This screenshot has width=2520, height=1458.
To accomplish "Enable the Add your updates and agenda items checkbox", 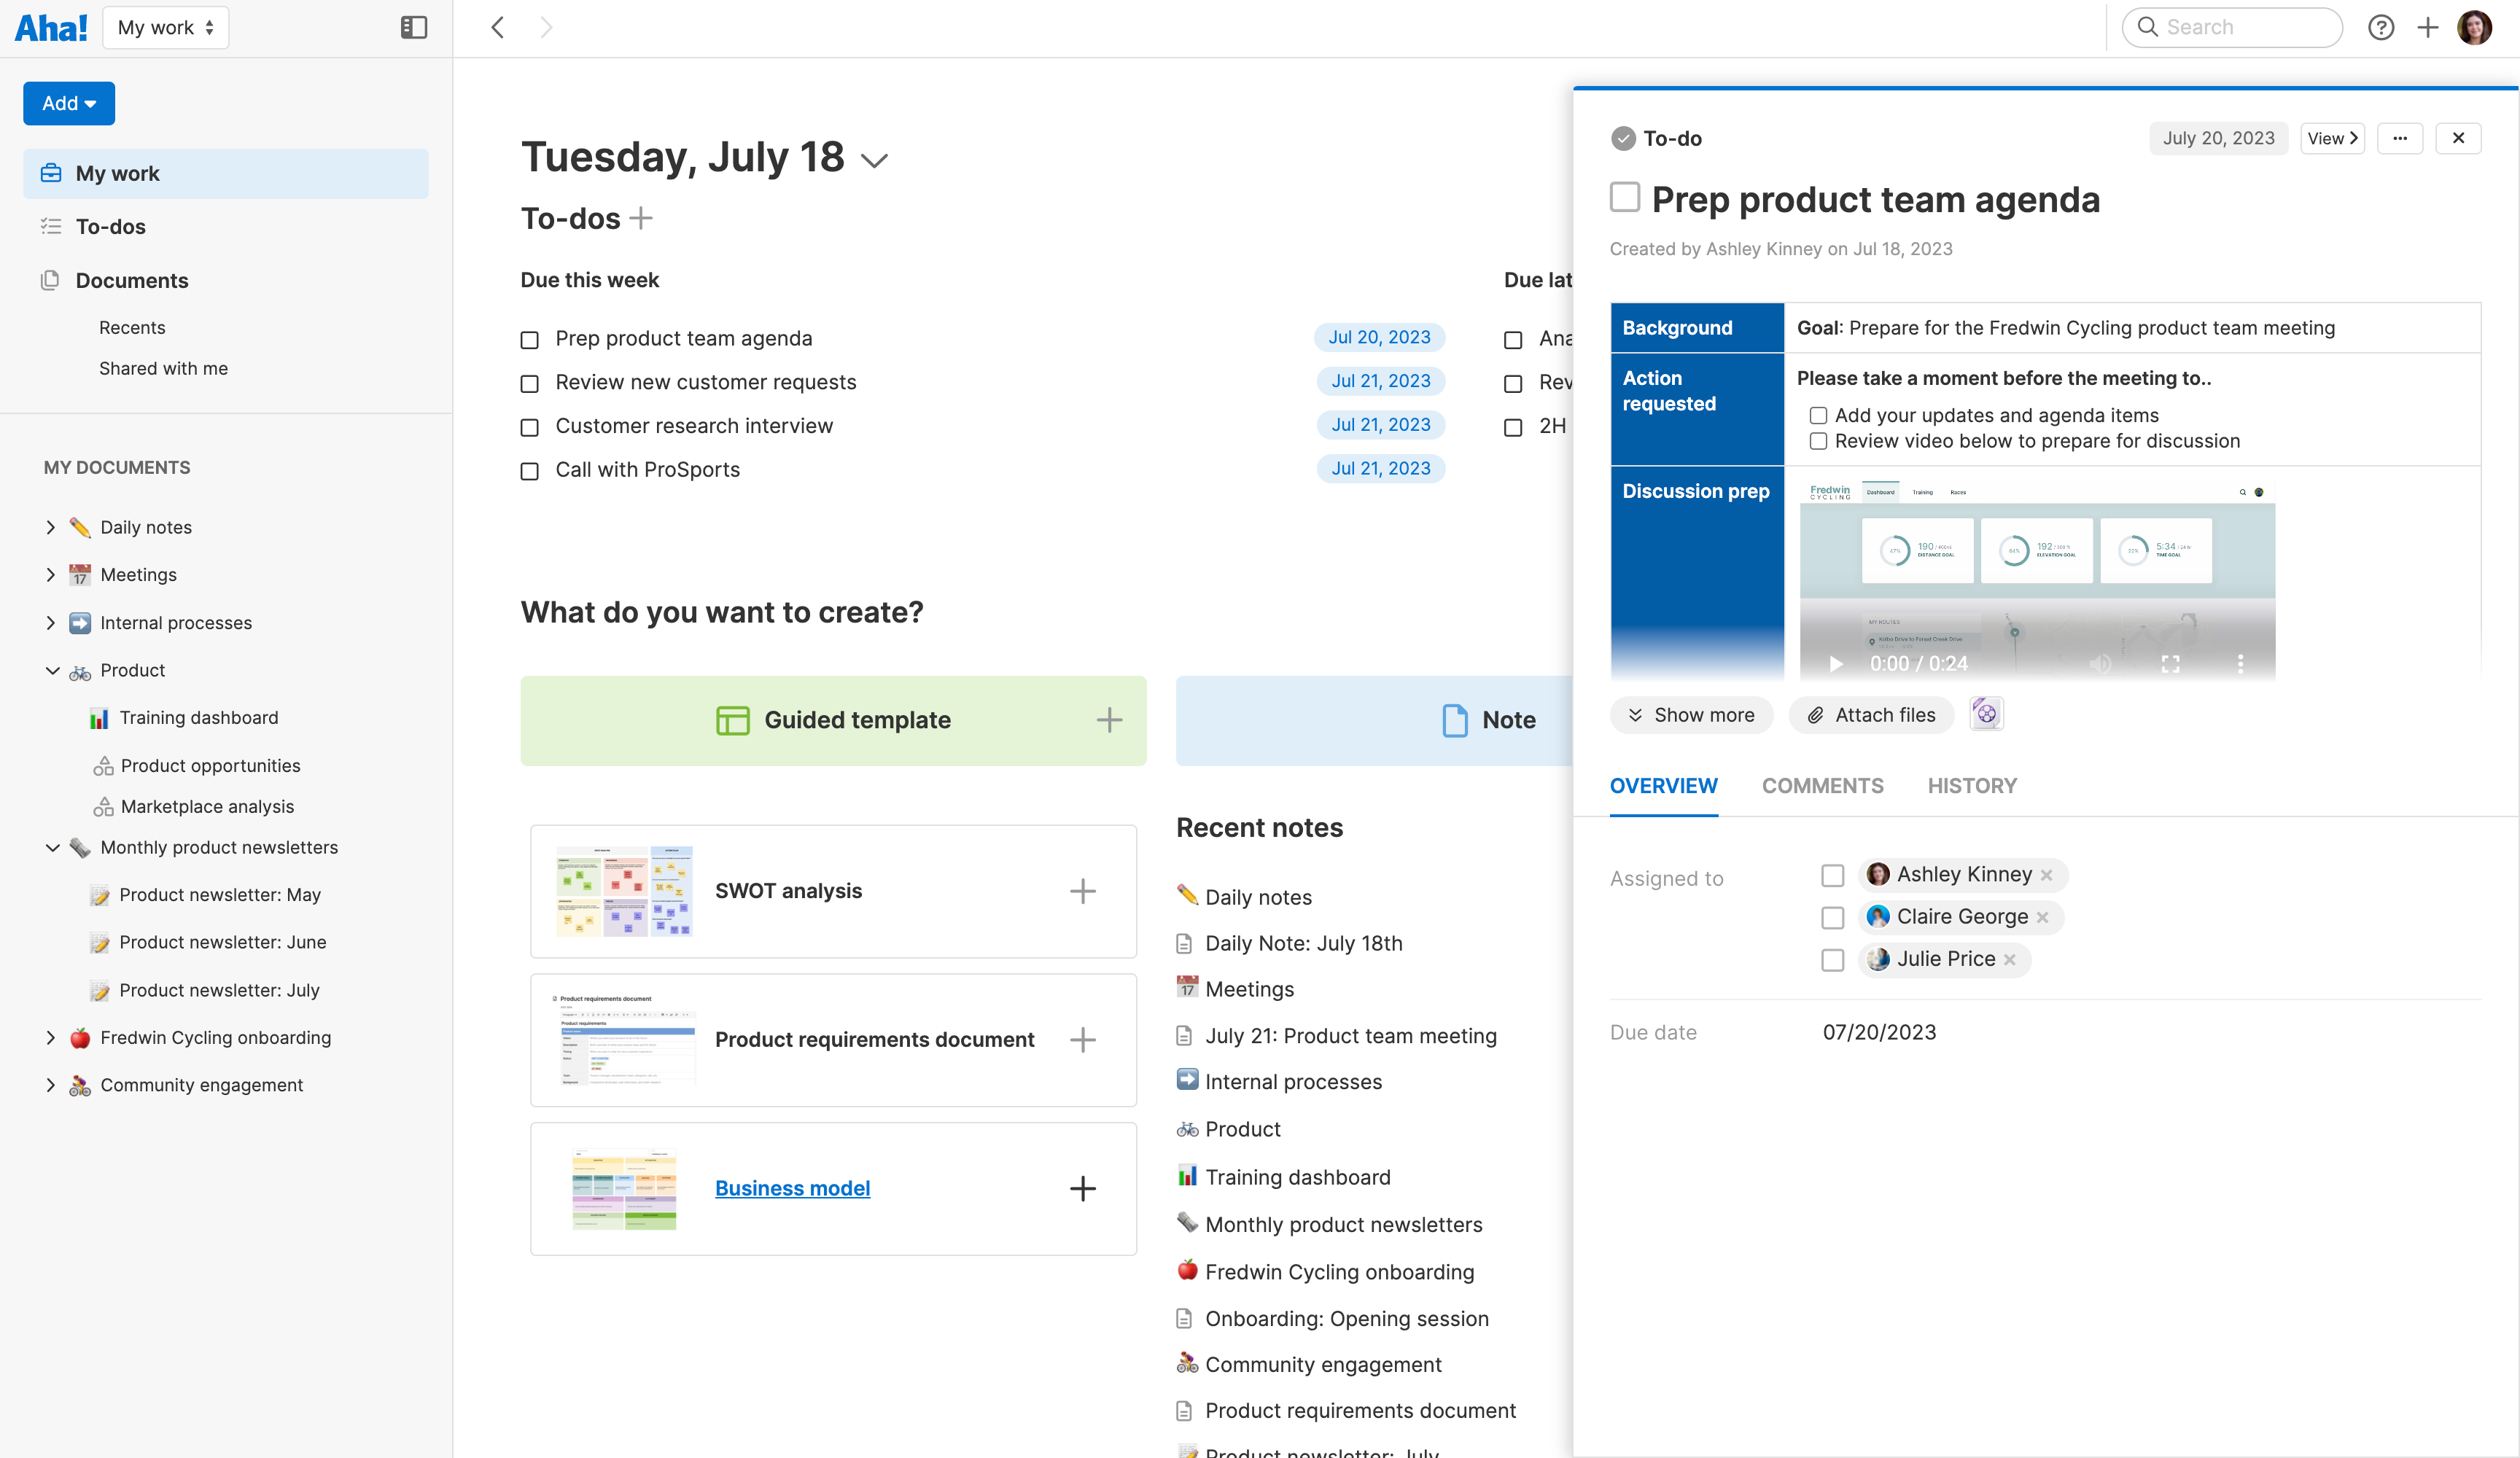I will [x=1818, y=415].
